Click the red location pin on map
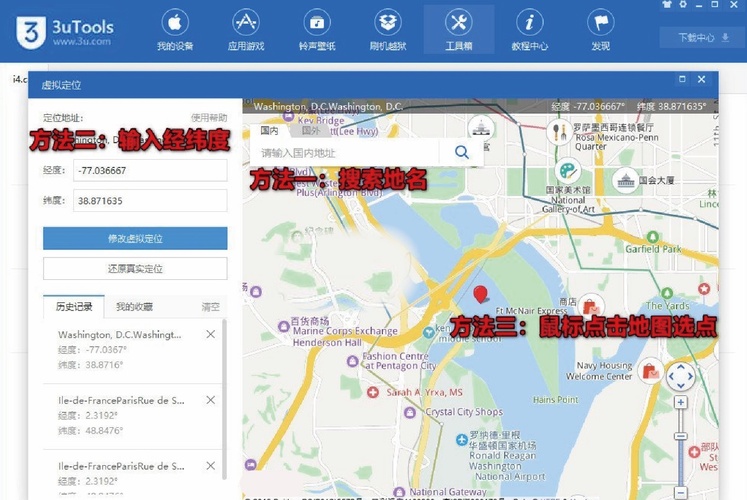This screenshot has width=747, height=500. [x=481, y=294]
